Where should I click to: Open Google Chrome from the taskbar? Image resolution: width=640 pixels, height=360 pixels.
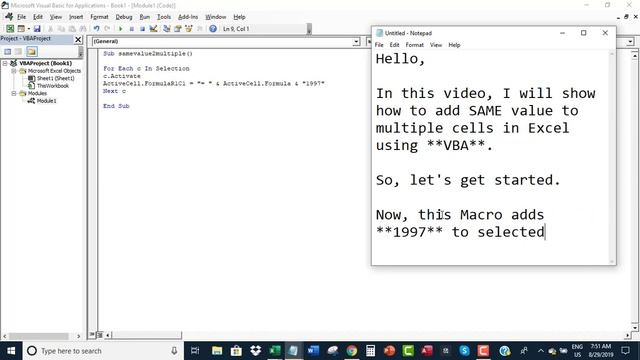click(x=351, y=351)
